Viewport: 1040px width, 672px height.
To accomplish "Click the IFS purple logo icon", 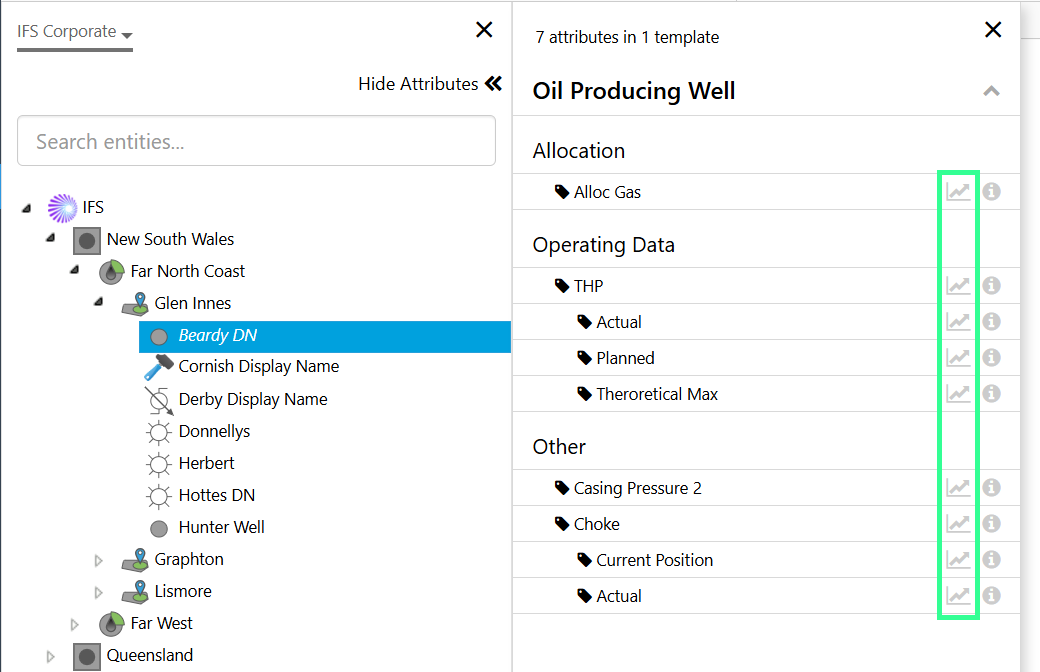I will pos(62,207).
